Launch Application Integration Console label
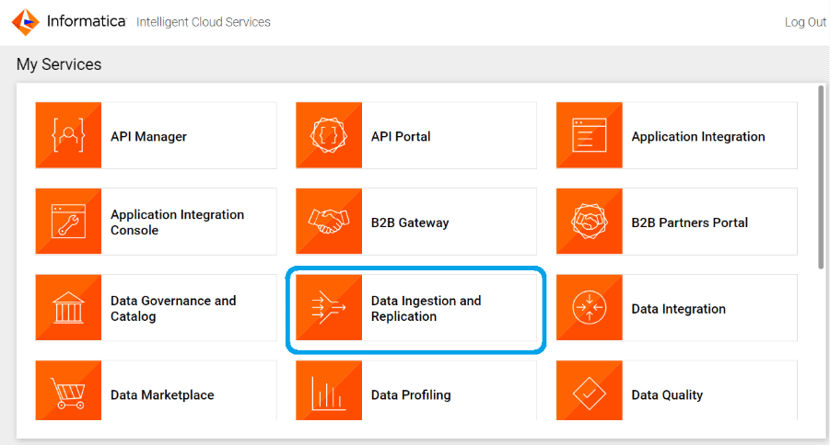The image size is (830, 445). (x=177, y=222)
